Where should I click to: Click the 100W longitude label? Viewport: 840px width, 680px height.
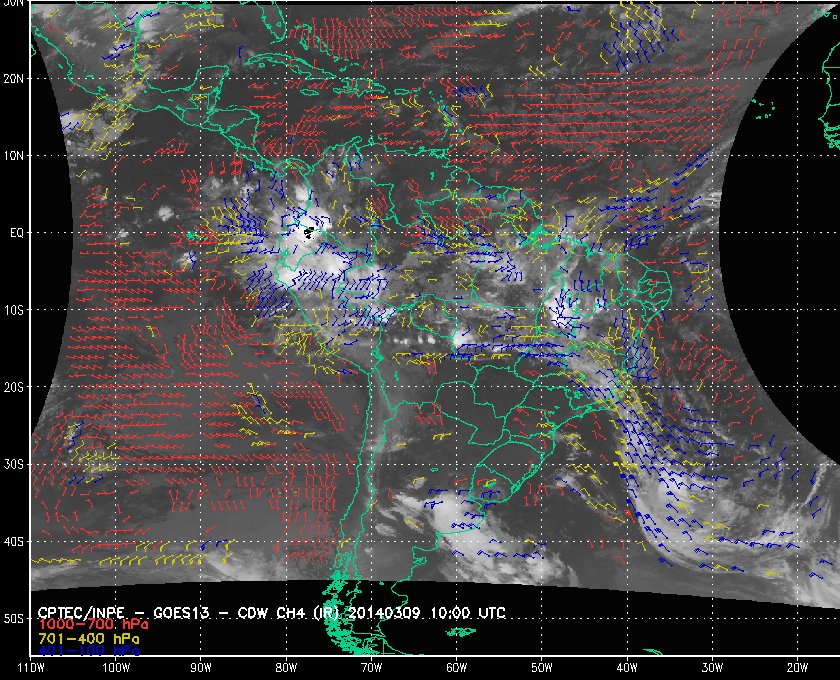tap(116, 668)
